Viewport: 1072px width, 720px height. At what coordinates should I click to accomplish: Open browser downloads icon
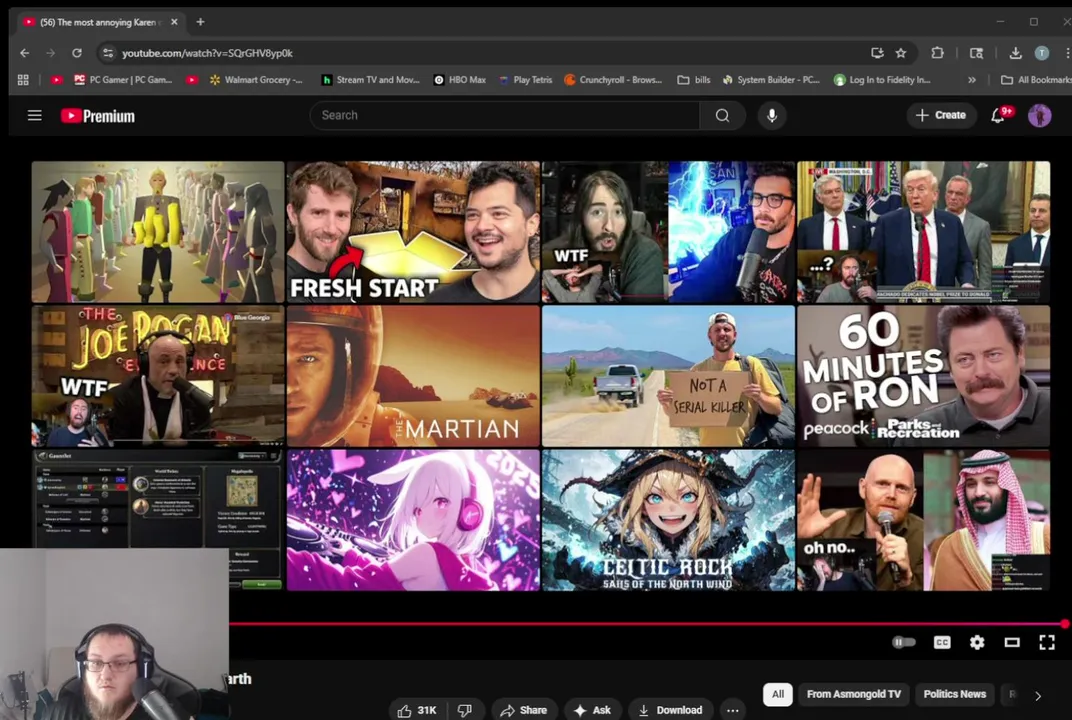(x=1015, y=53)
